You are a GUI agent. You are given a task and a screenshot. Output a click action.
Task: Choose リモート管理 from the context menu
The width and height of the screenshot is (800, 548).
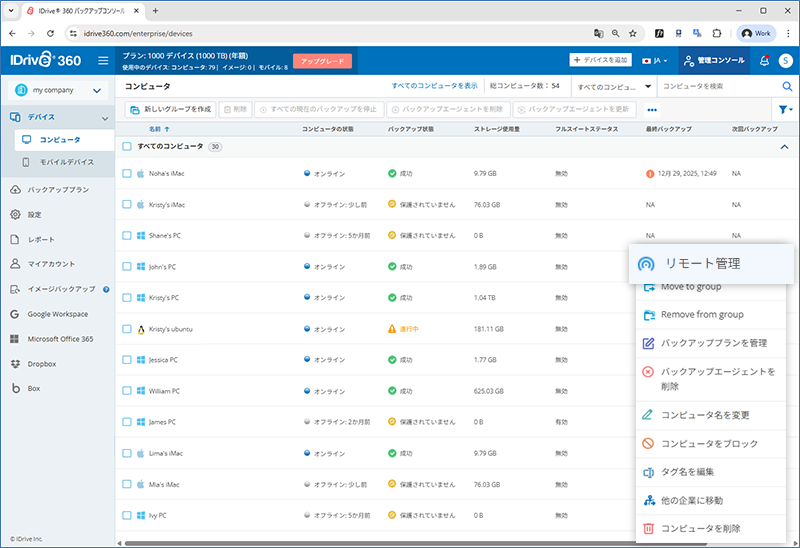[x=714, y=264]
